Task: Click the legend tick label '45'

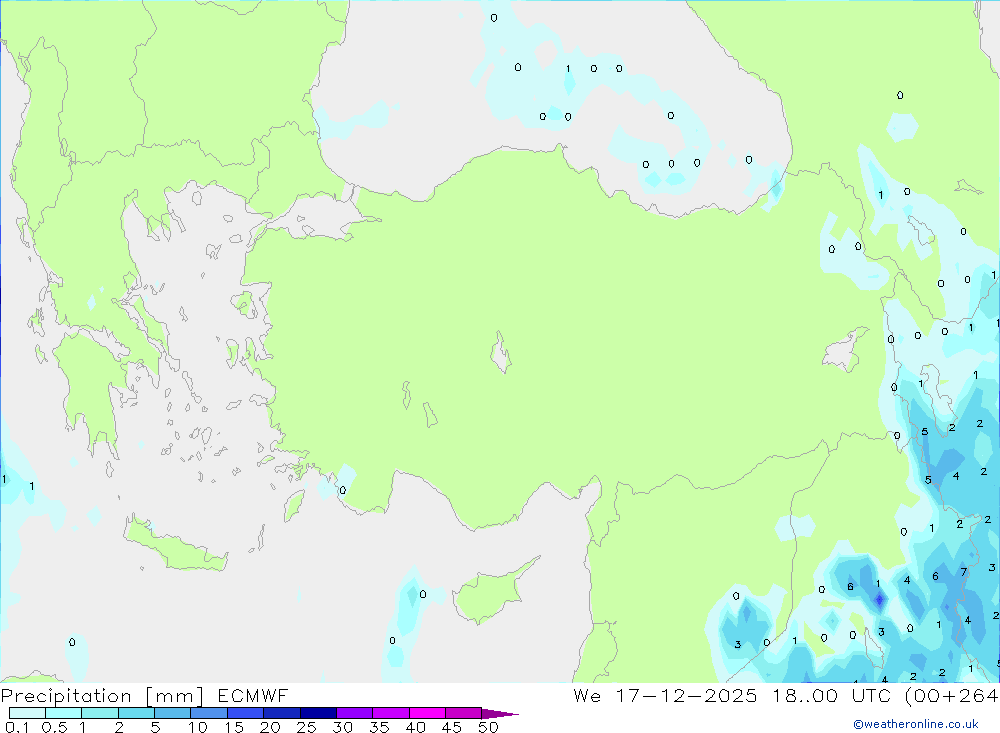Action: click(x=452, y=727)
